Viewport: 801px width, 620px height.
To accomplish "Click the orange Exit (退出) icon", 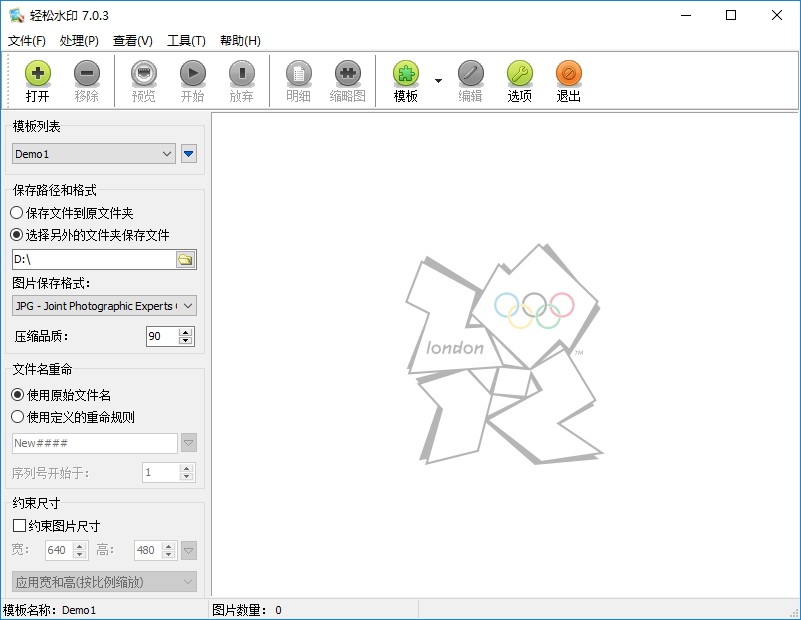I will pyautogui.click(x=569, y=74).
